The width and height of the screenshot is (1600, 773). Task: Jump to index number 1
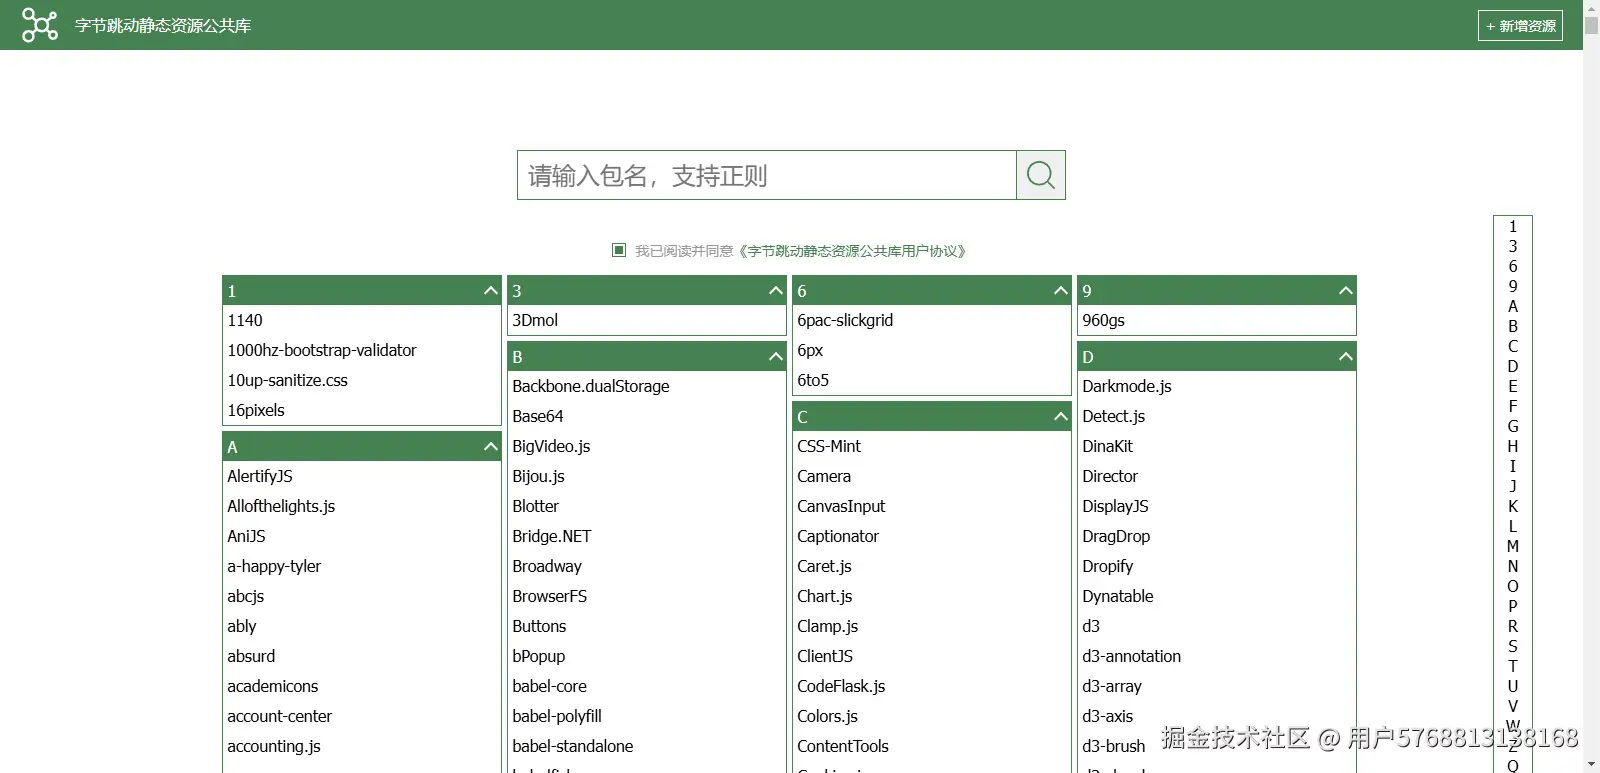[1513, 226]
